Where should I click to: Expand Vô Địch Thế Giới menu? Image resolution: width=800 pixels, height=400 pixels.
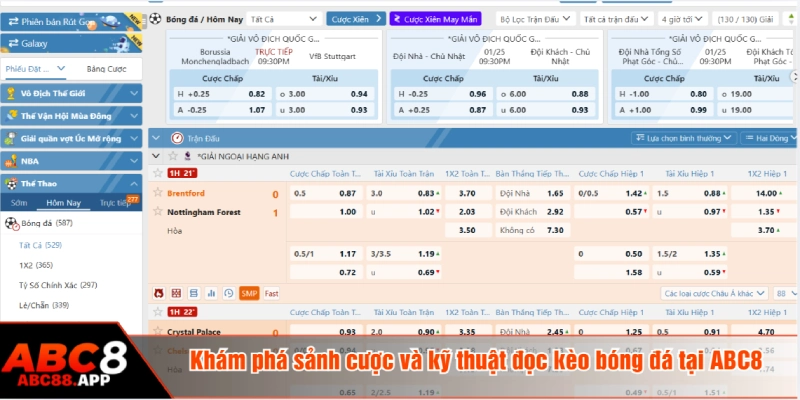click(134, 93)
